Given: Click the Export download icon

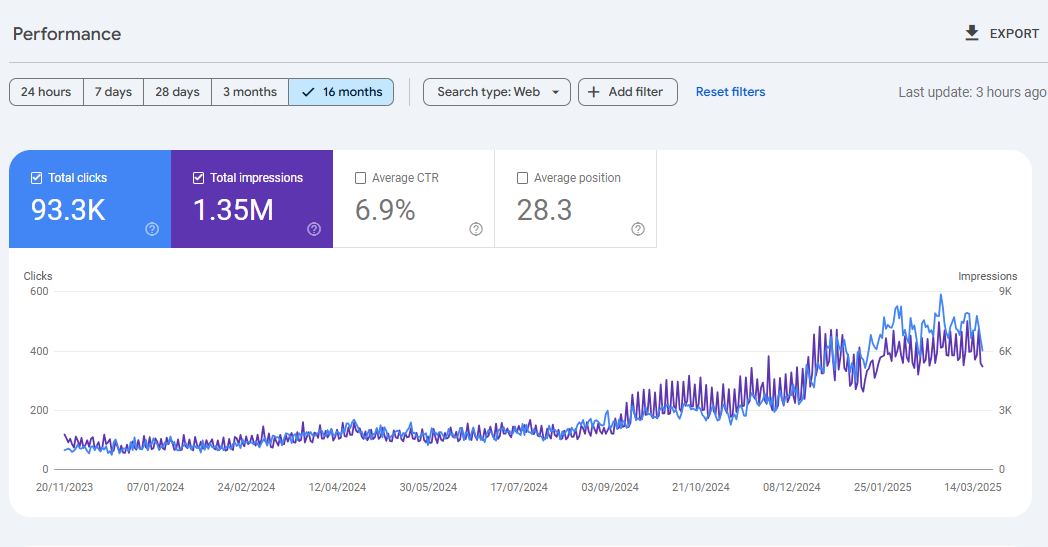Looking at the screenshot, I should [x=971, y=34].
